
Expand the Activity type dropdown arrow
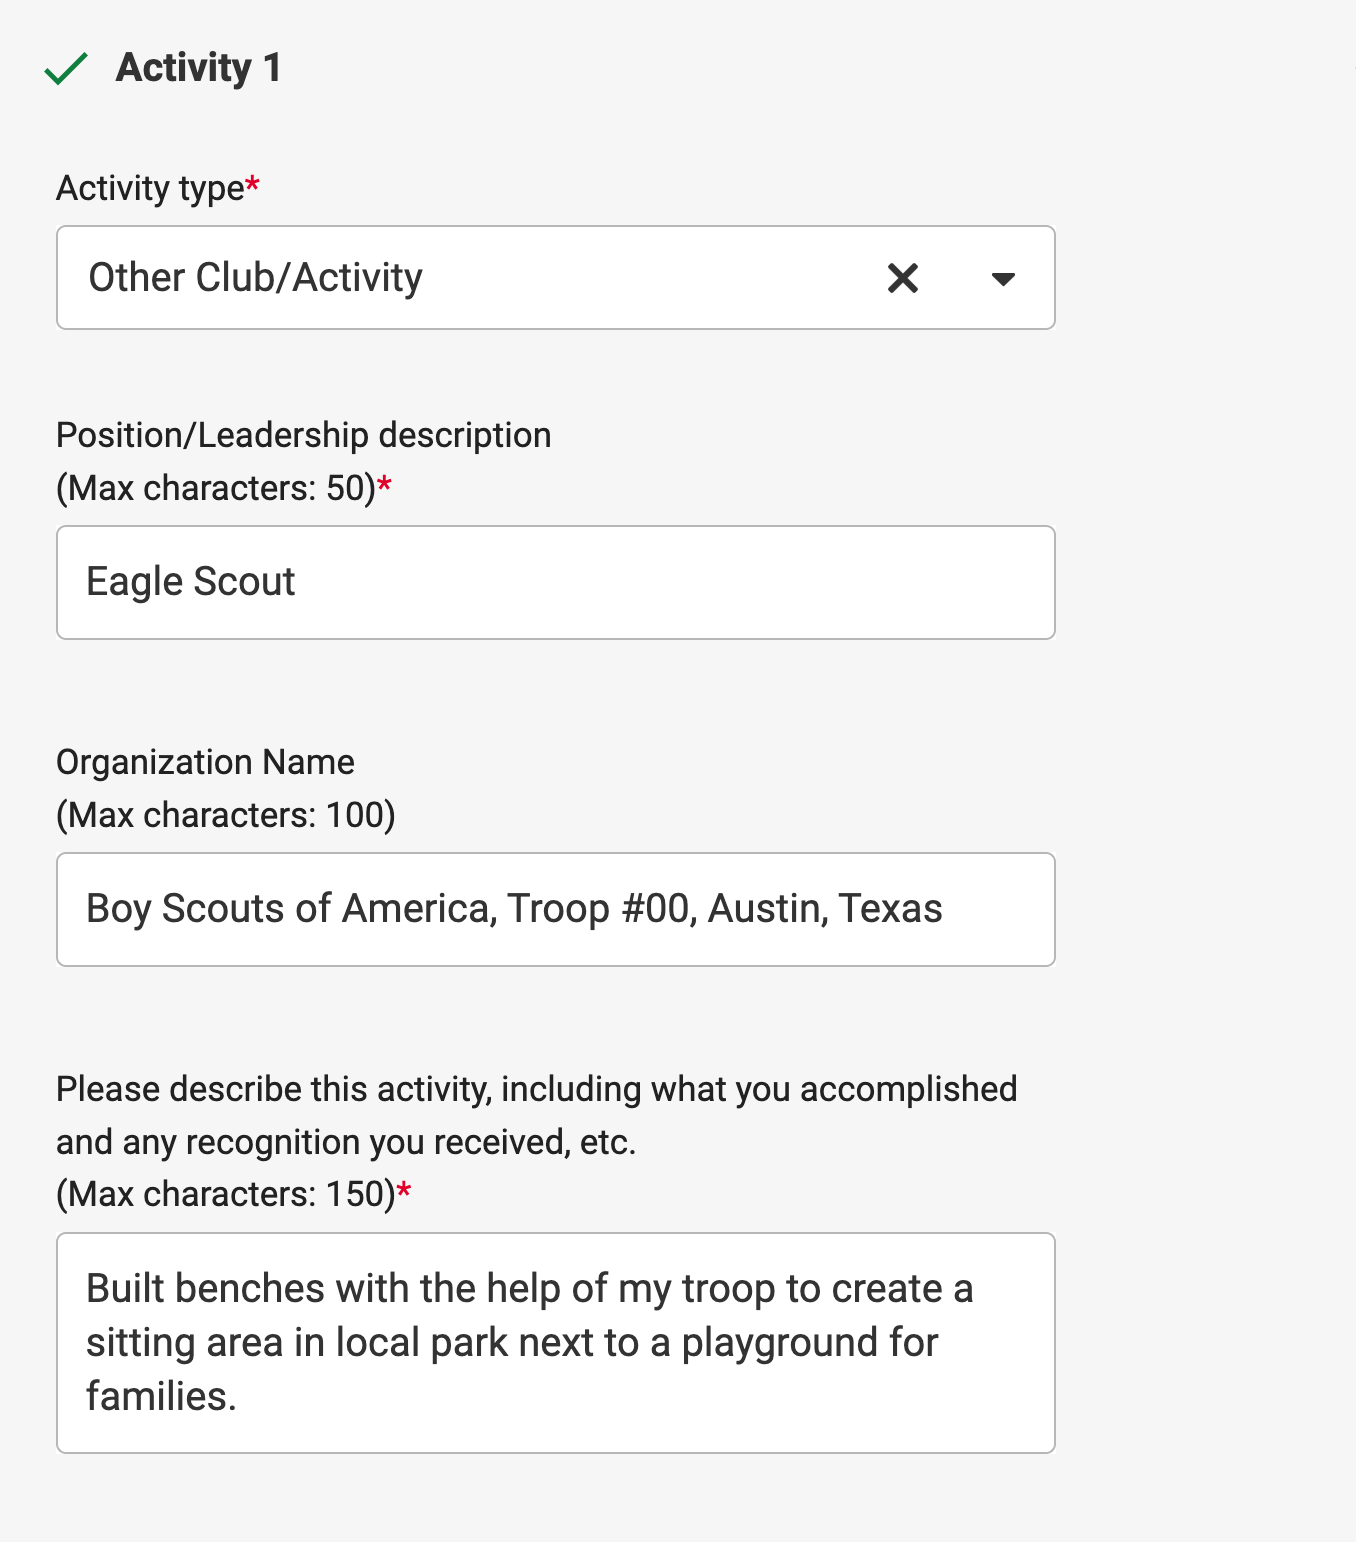(x=1002, y=279)
